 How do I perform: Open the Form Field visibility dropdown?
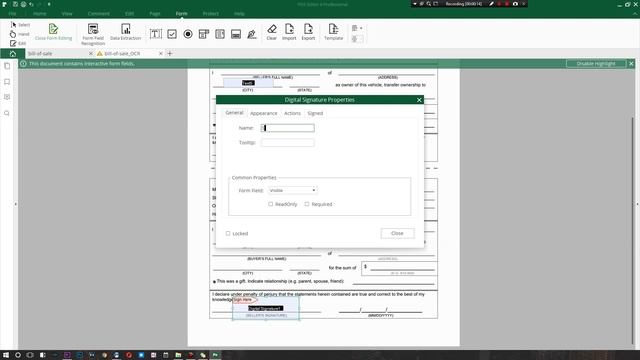pyautogui.click(x=292, y=190)
